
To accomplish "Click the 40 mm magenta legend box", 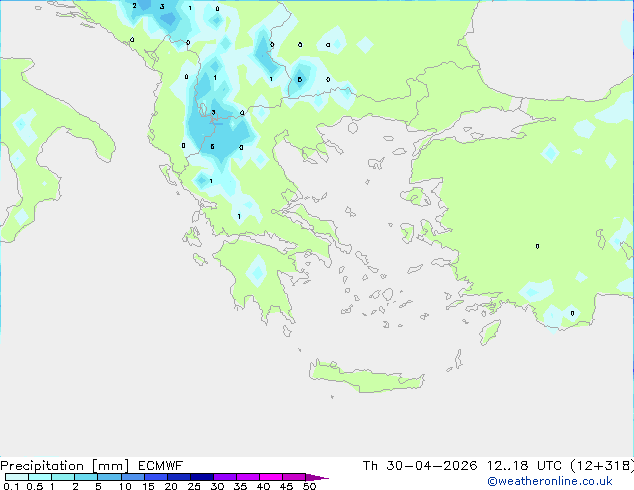I will 271,477.
